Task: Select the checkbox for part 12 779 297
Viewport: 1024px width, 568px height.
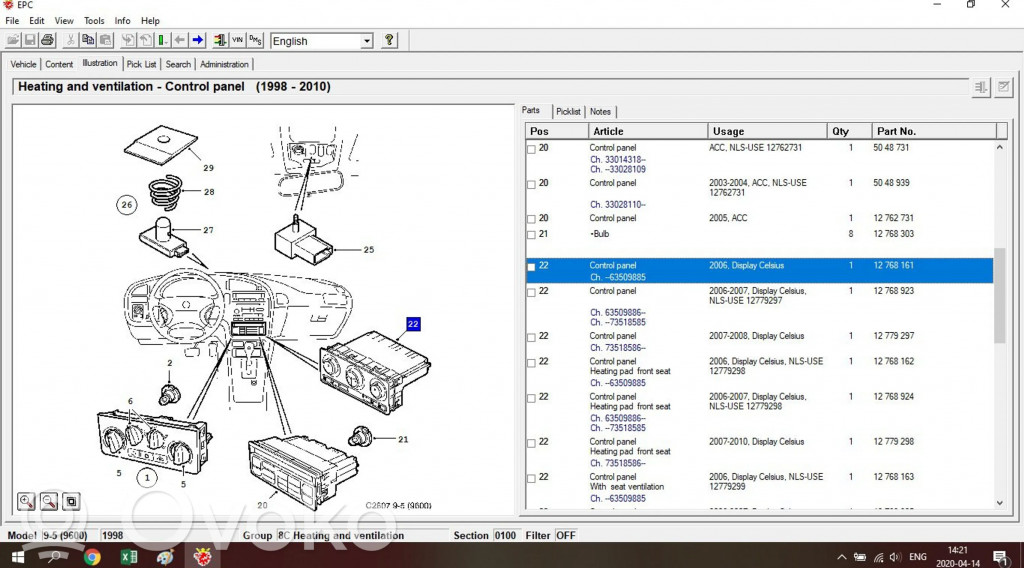Action: click(x=531, y=337)
